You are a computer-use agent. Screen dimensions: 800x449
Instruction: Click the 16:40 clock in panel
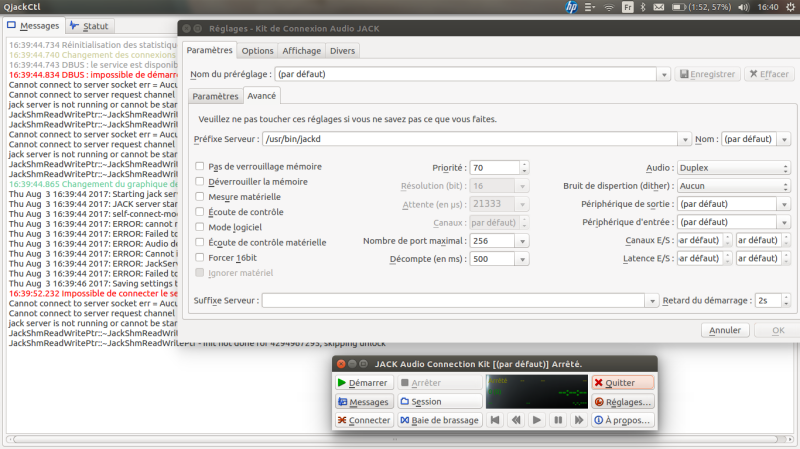click(768, 7)
